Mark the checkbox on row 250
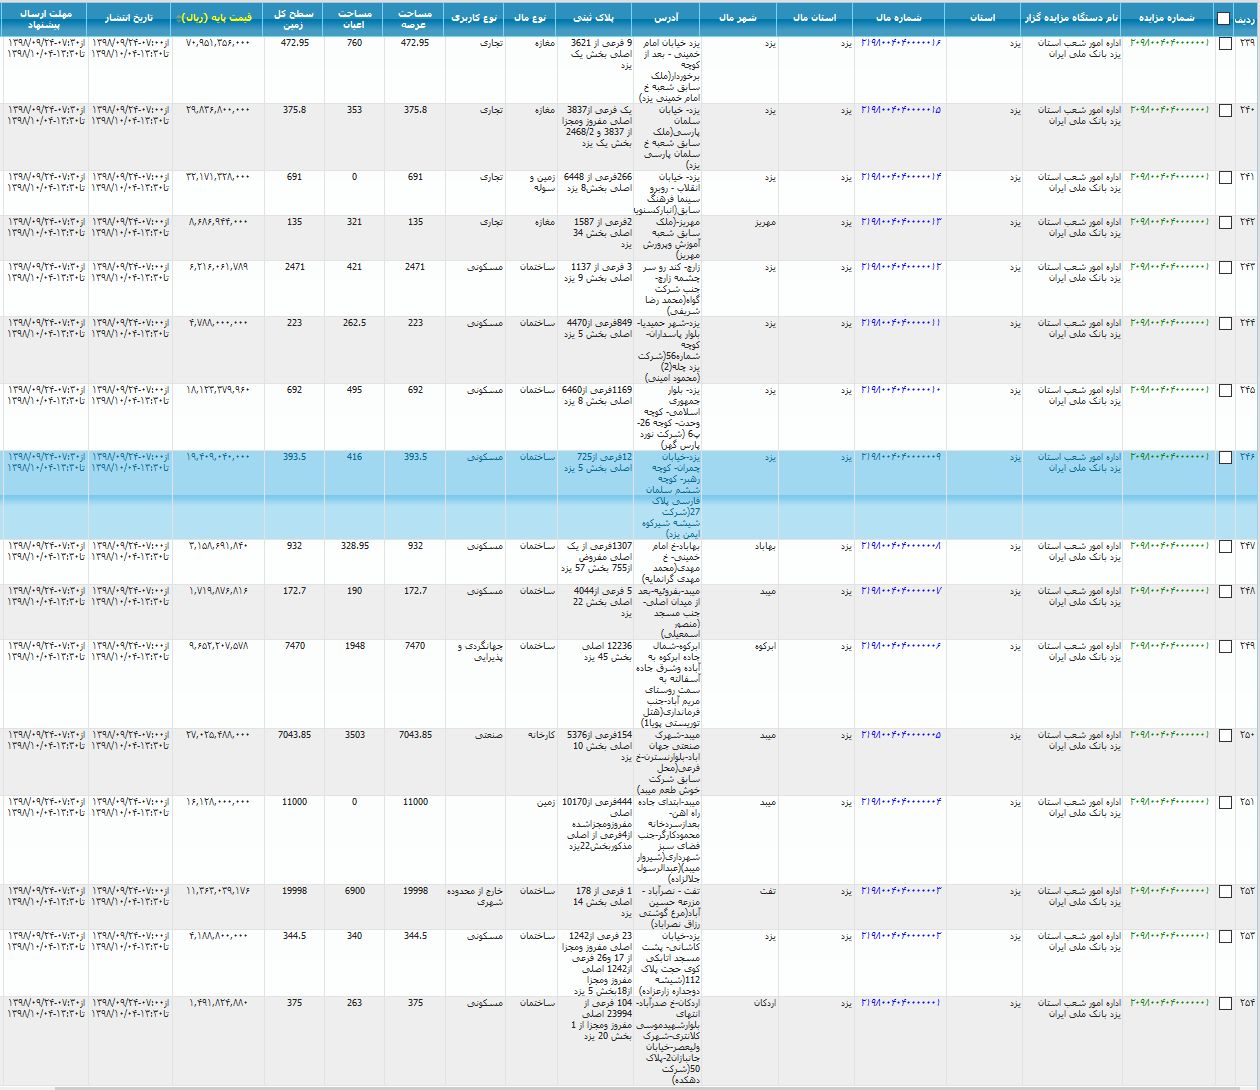The image size is (1260, 1090). point(1224,736)
